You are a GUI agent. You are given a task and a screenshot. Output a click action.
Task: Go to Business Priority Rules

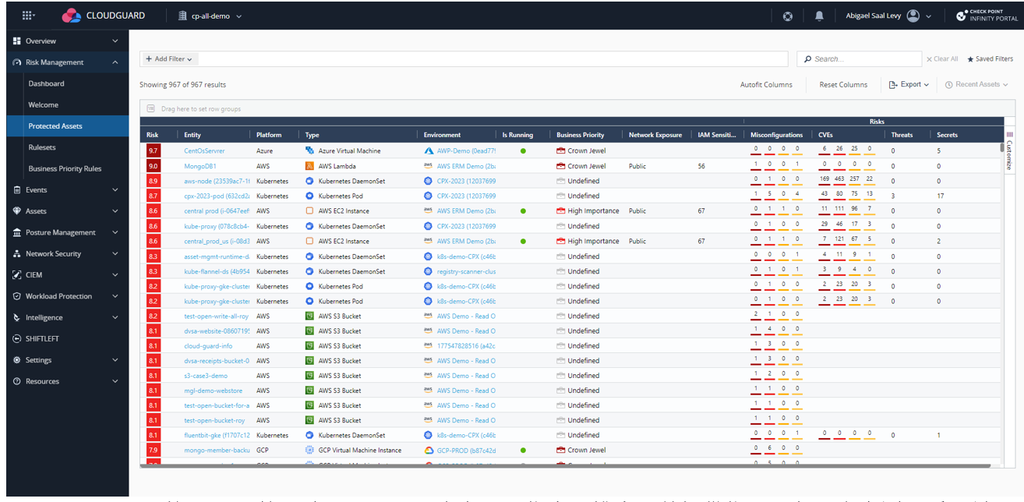64,168
